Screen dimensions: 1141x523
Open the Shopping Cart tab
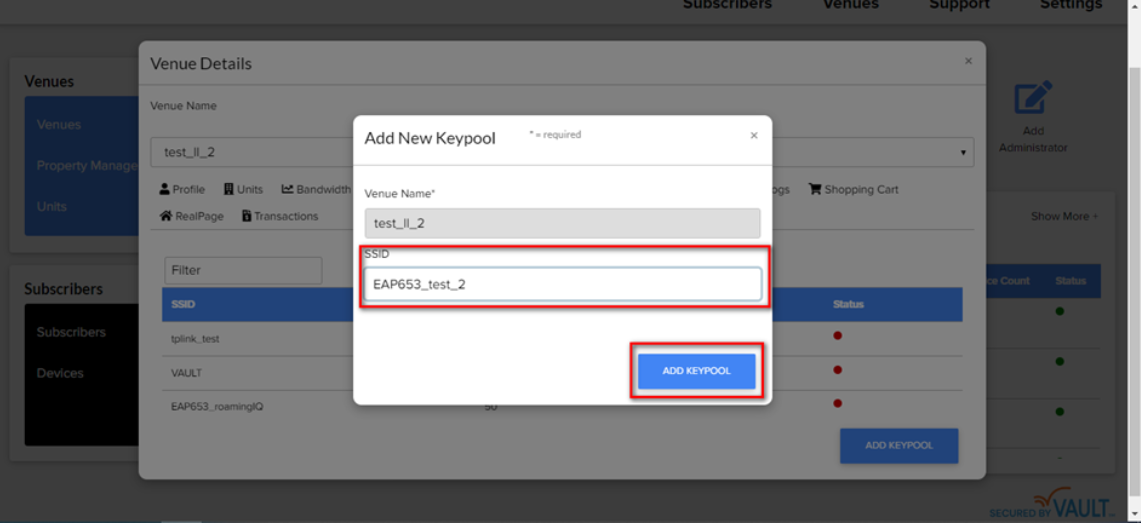pyautogui.click(x=853, y=189)
